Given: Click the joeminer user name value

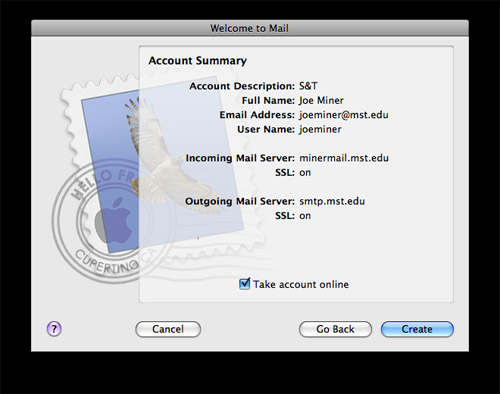Looking at the screenshot, I should click(320, 129).
